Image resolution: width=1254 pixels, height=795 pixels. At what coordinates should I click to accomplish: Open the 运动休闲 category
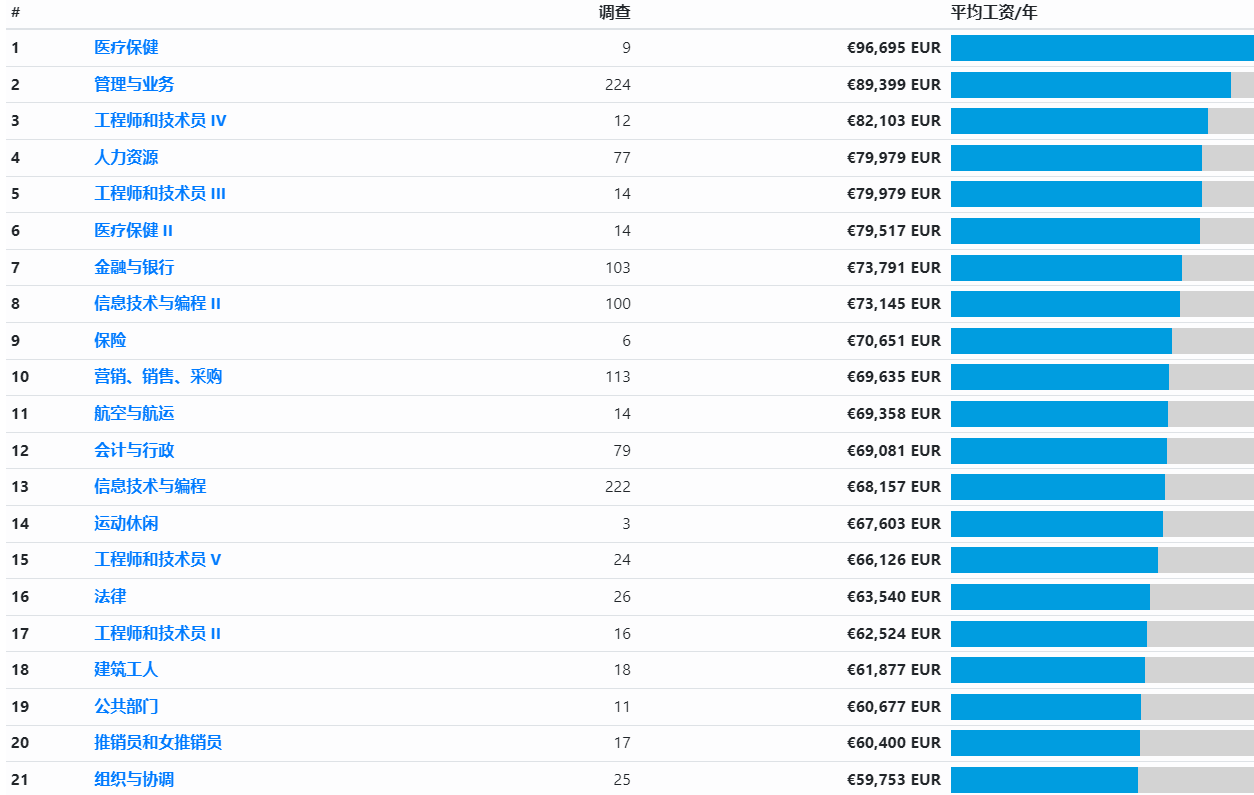click(126, 523)
